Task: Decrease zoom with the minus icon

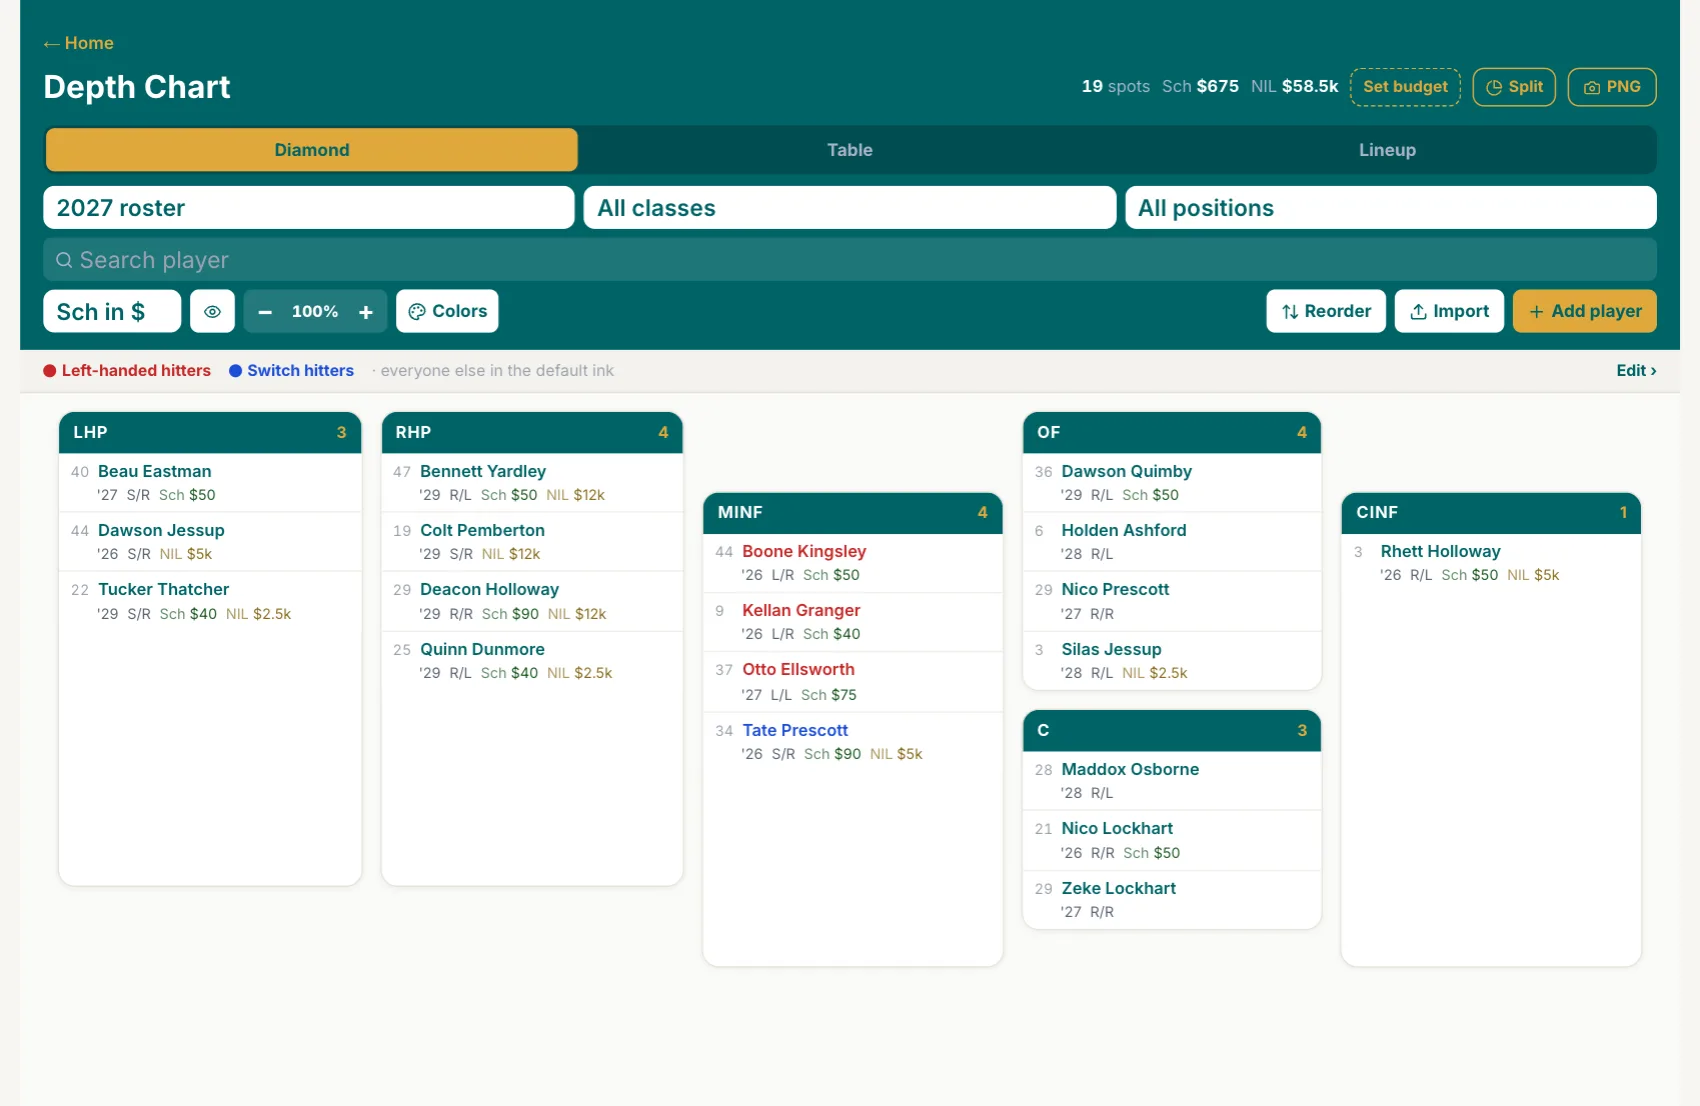Action: (x=265, y=312)
